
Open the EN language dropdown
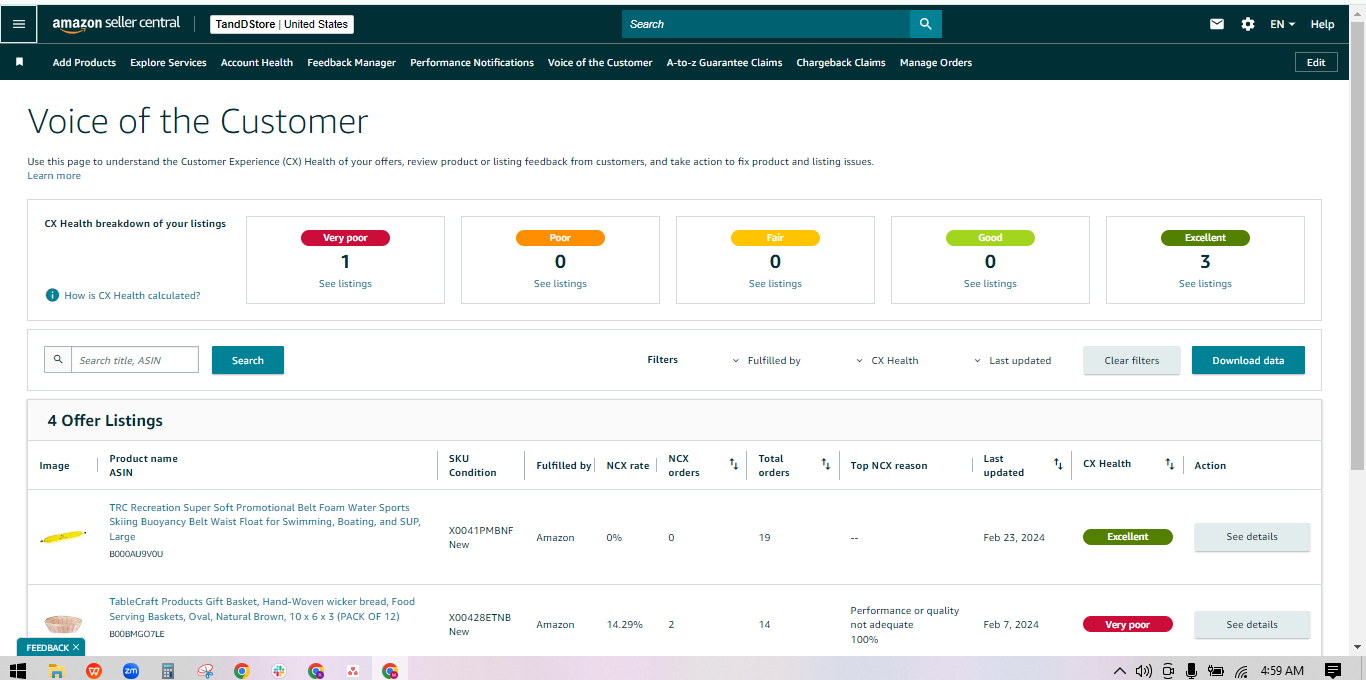(1282, 24)
